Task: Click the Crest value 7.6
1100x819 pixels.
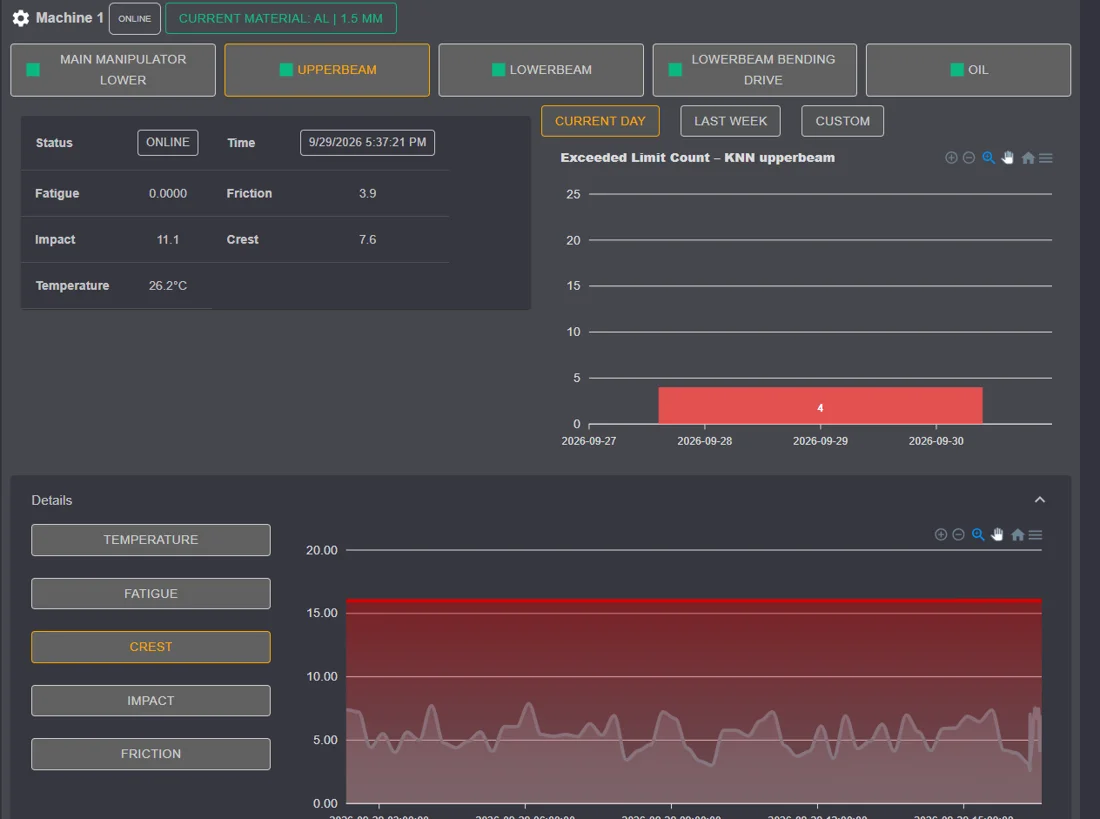Action: point(368,240)
